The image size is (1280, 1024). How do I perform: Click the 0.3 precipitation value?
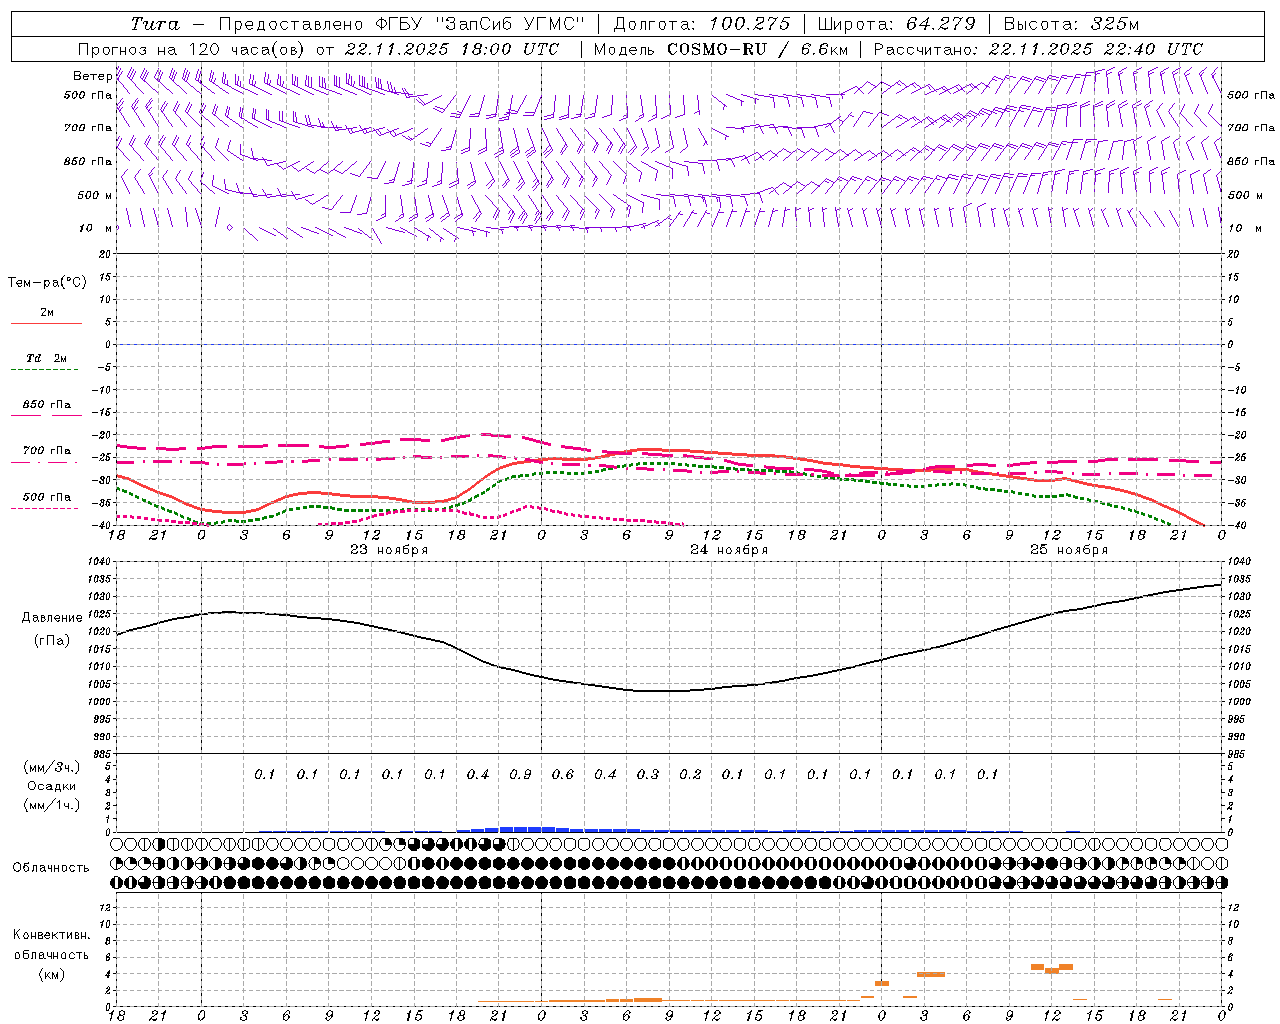click(x=648, y=775)
